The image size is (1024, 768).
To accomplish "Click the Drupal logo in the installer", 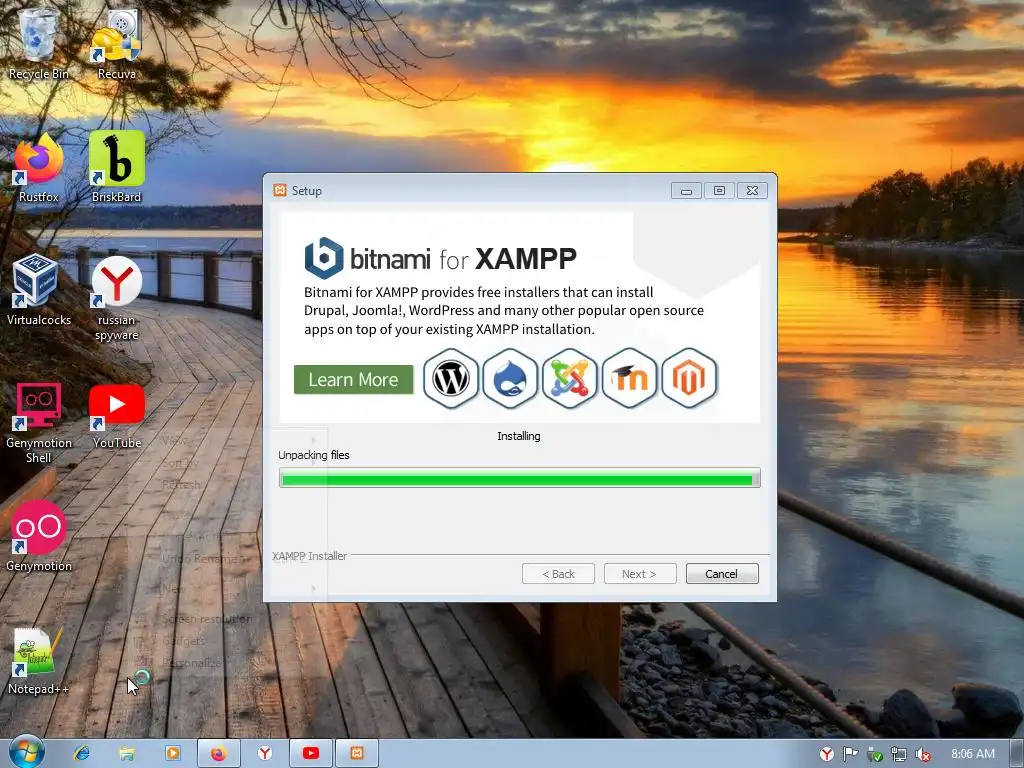I will click(x=510, y=378).
